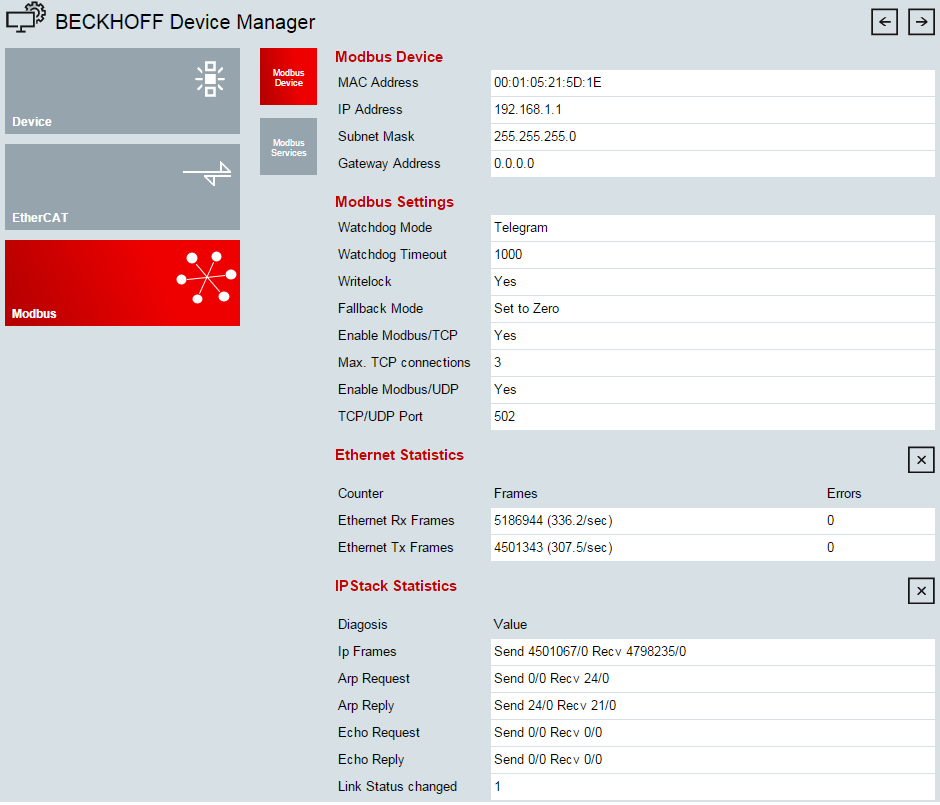The image size is (940, 805).
Task: Click the Gateway Address value 0.0.0.0
Action: click(514, 164)
